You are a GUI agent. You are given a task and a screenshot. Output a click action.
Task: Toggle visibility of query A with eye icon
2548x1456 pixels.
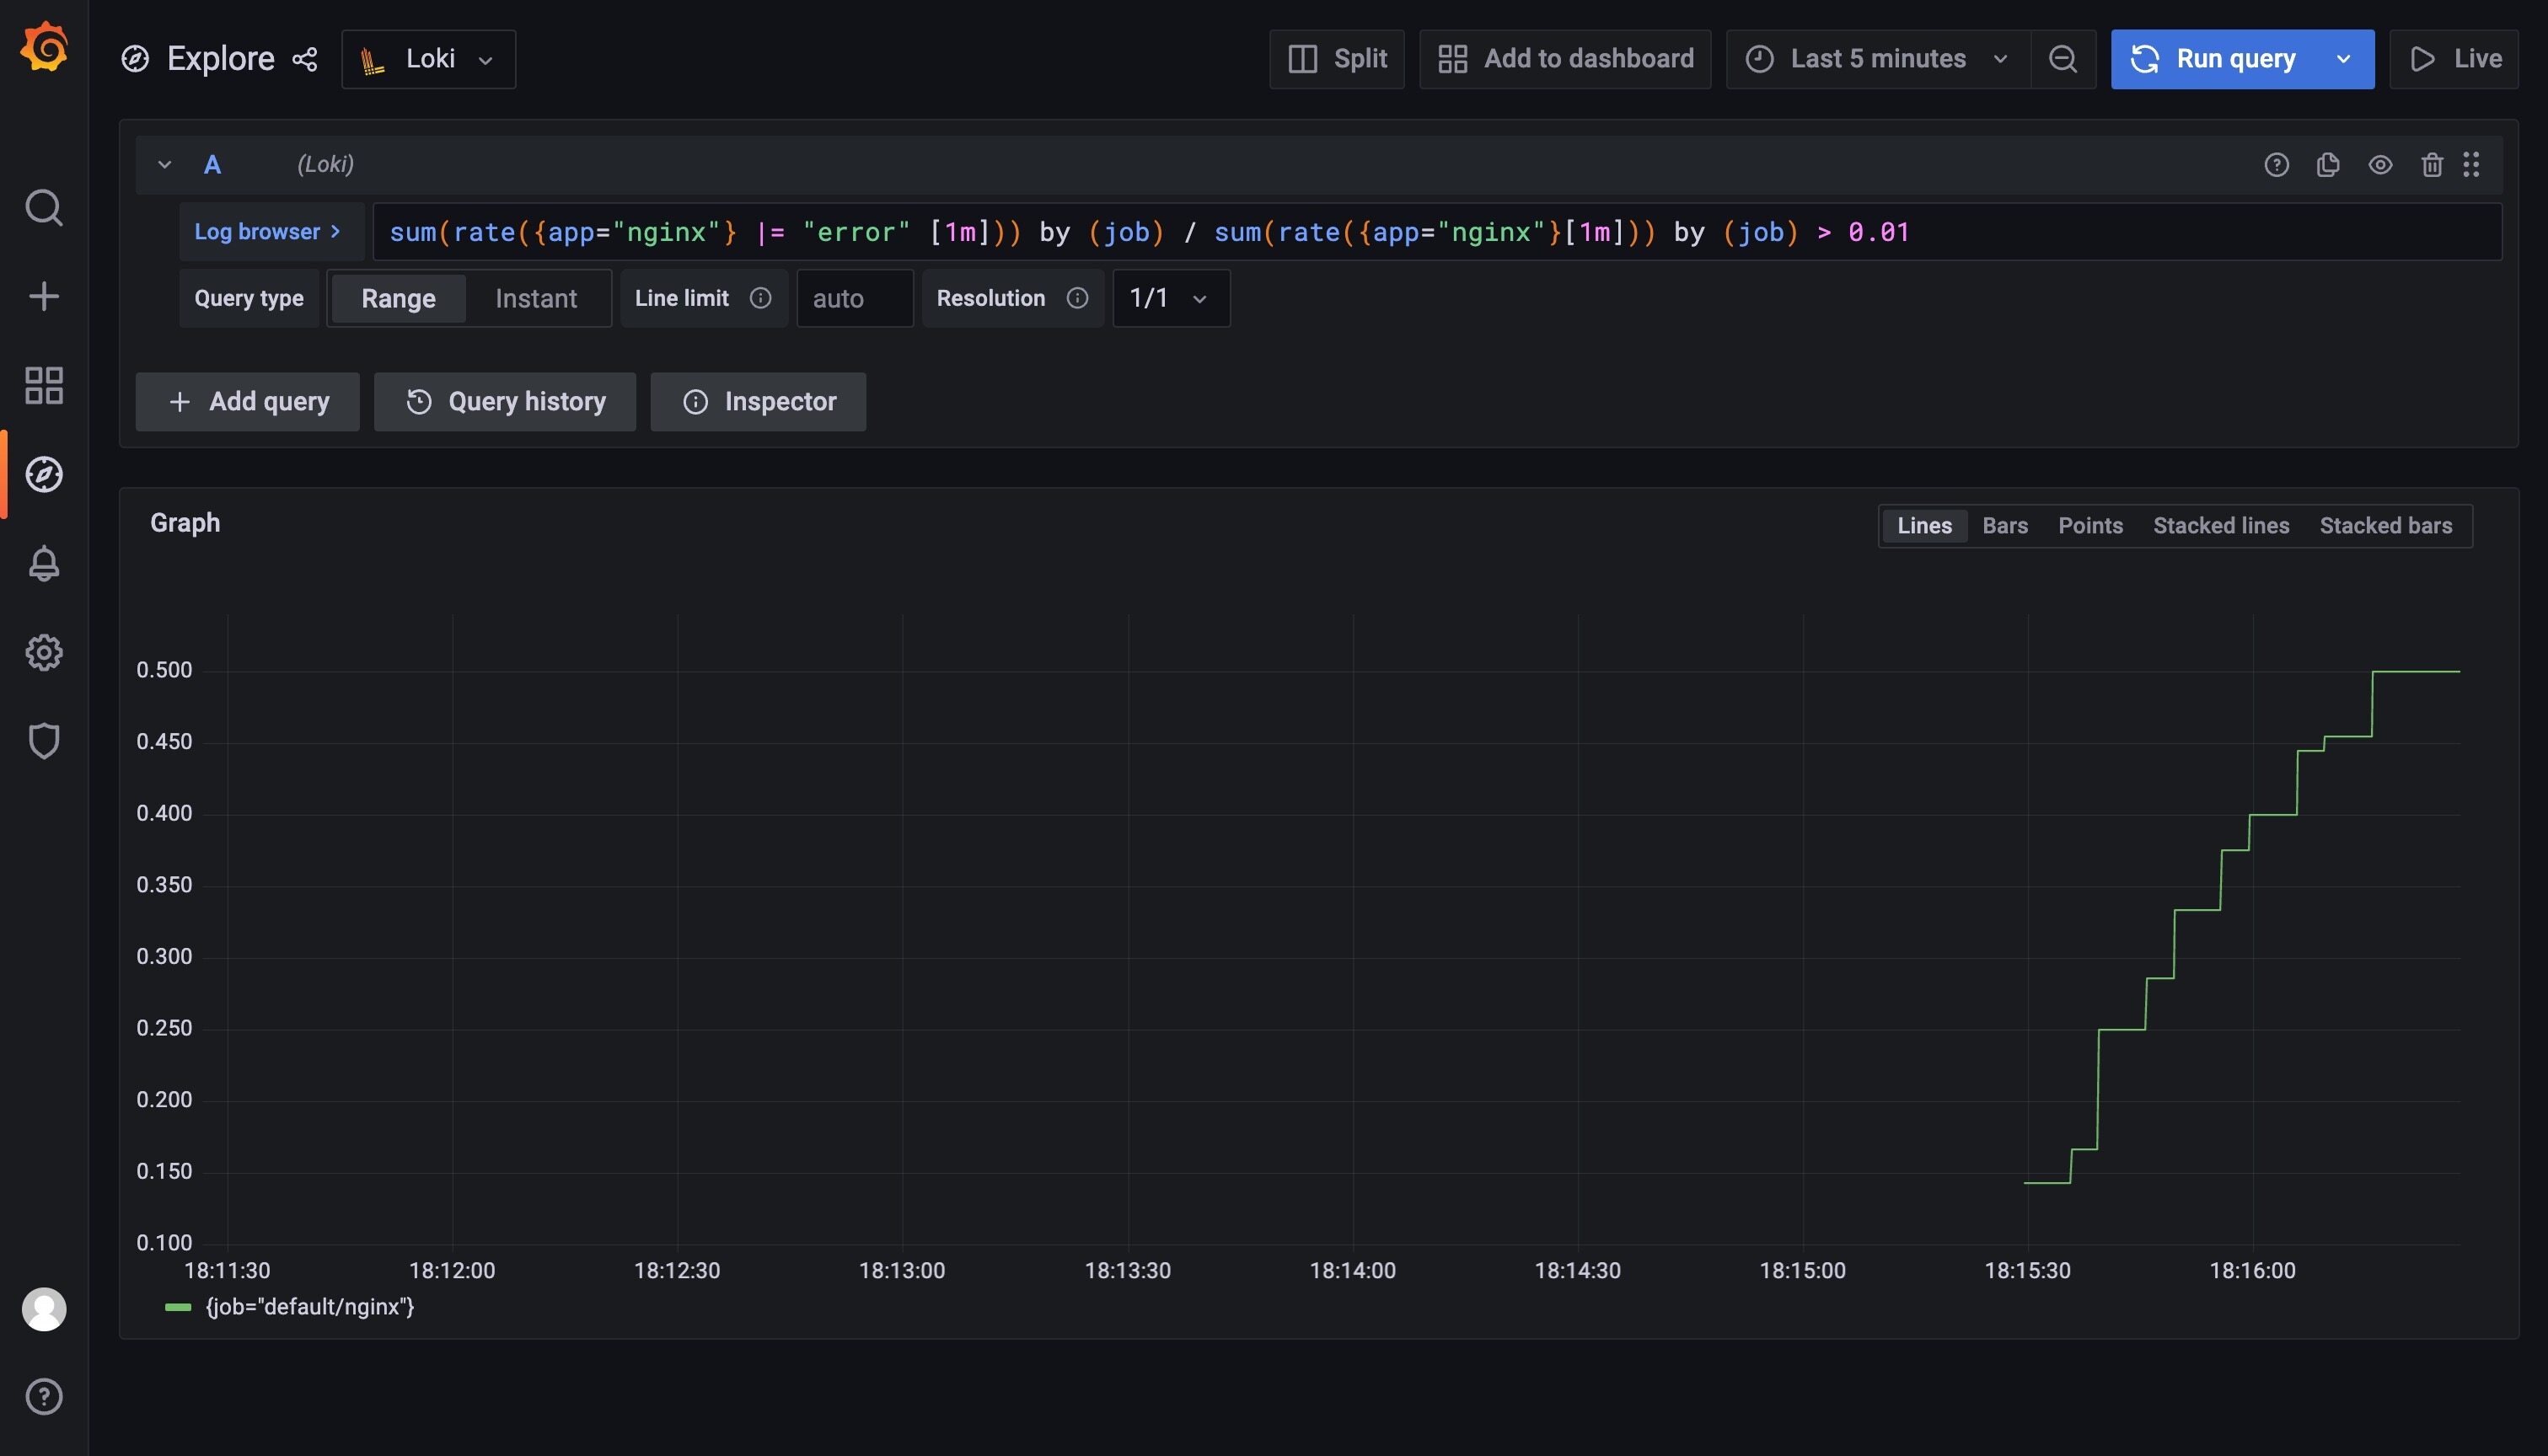2380,165
